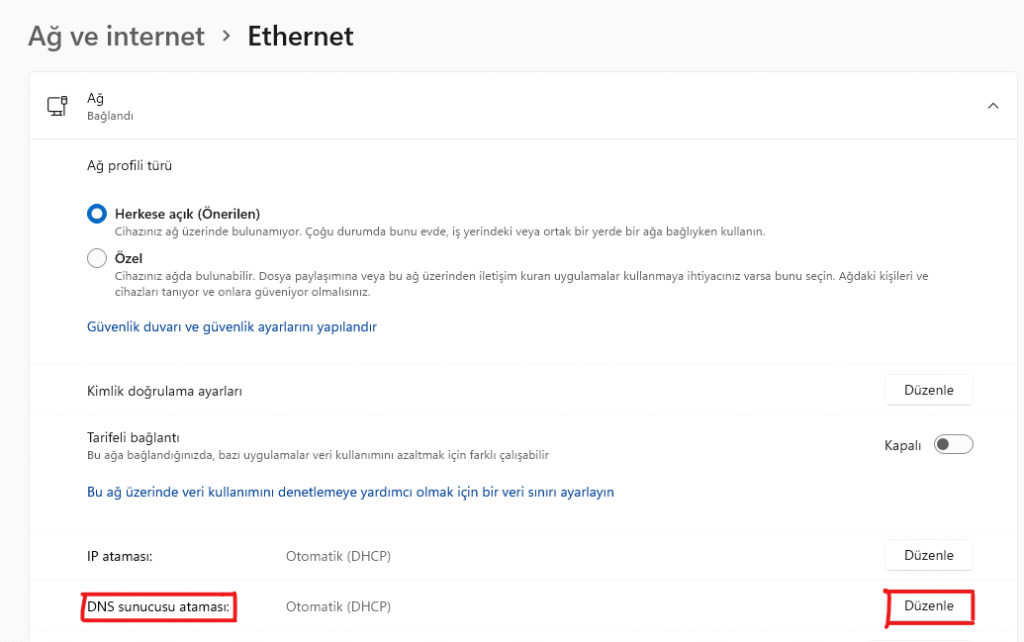Click the DNS sunucusu ataması label
Viewport: 1024px width, 642px height.
(x=158, y=607)
